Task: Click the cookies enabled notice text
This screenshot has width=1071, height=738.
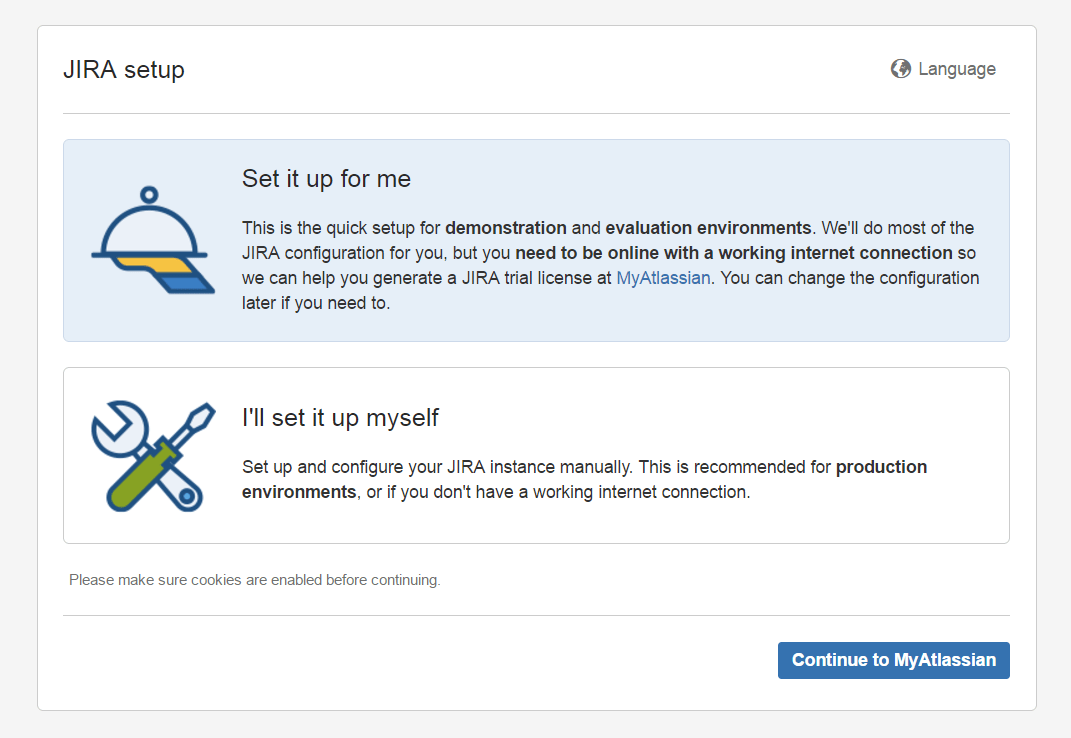Action: coord(255,580)
